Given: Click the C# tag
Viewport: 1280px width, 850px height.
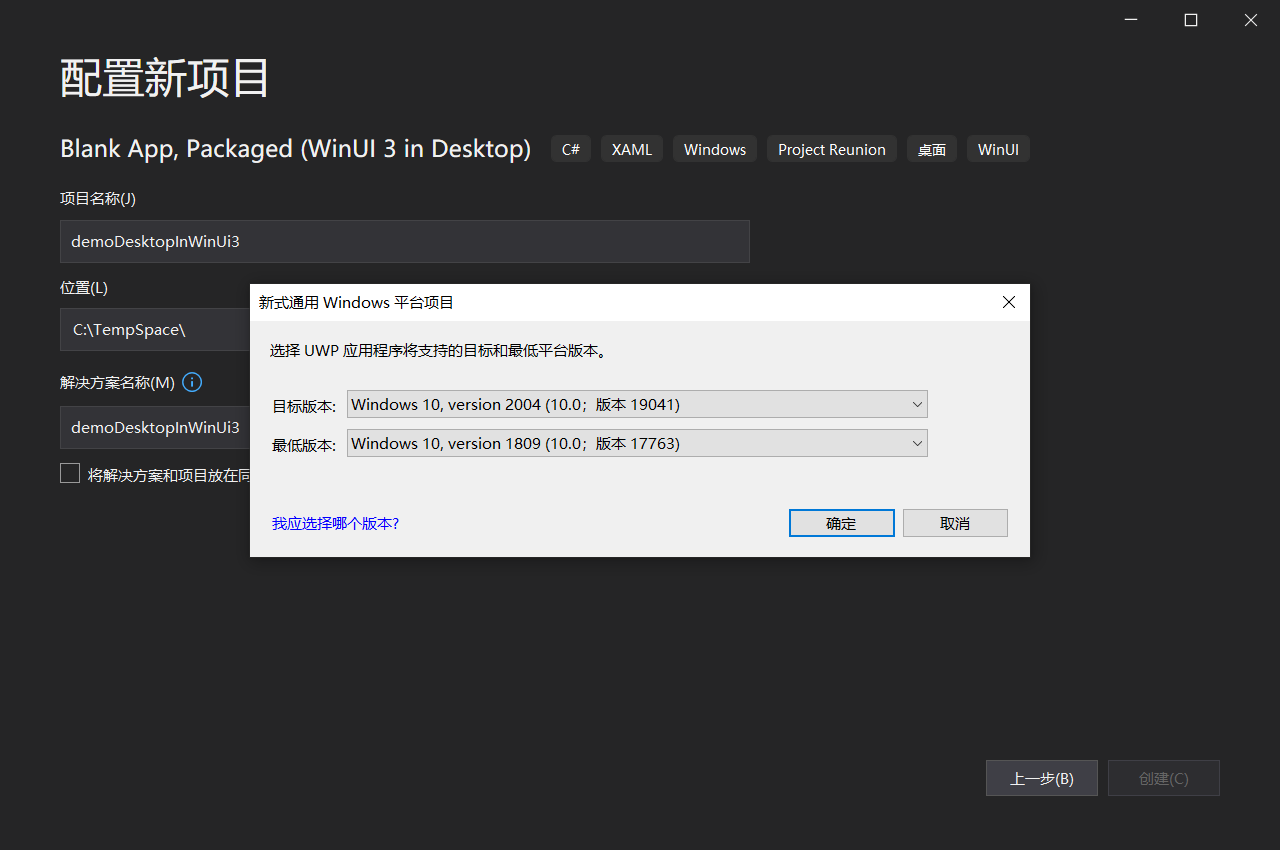Looking at the screenshot, I should 570,149.
